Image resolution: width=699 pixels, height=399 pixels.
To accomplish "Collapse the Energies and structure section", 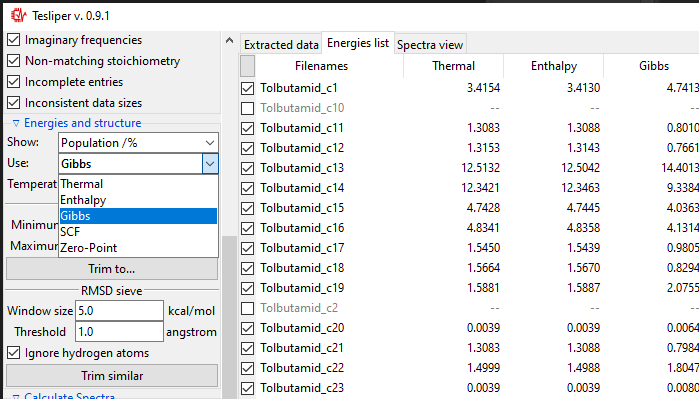I will click(16, 123).
